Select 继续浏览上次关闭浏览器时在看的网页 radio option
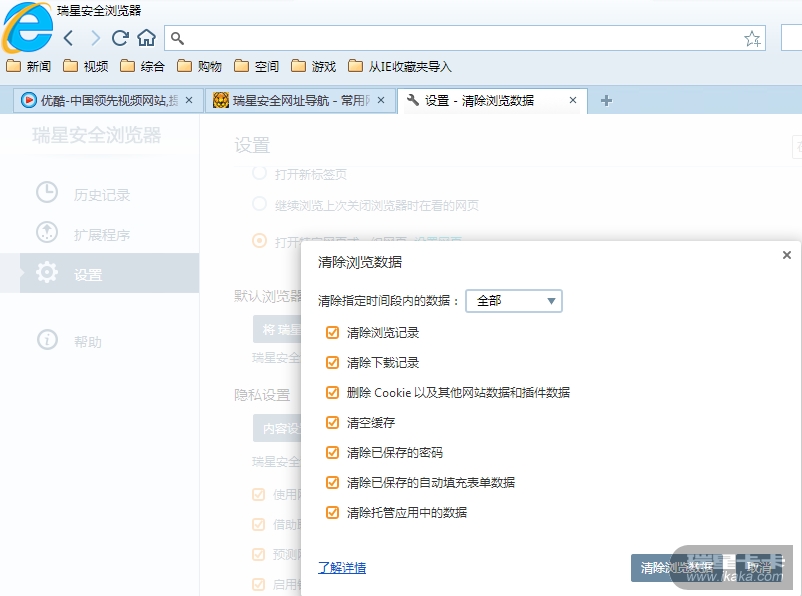The image size is (802, 596). click(259, 204)
